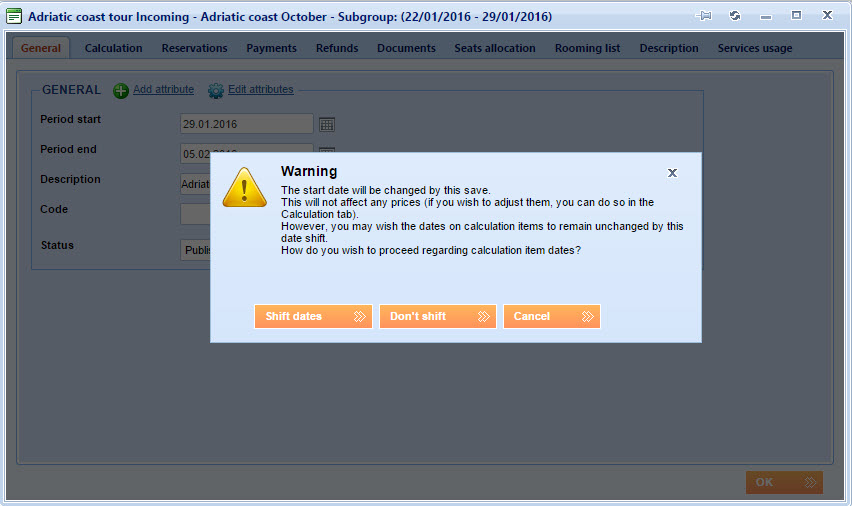The height and width of the screenshot is (506, 852).
Task: Close the Warning dialog with X
Action: pos(672,173)
